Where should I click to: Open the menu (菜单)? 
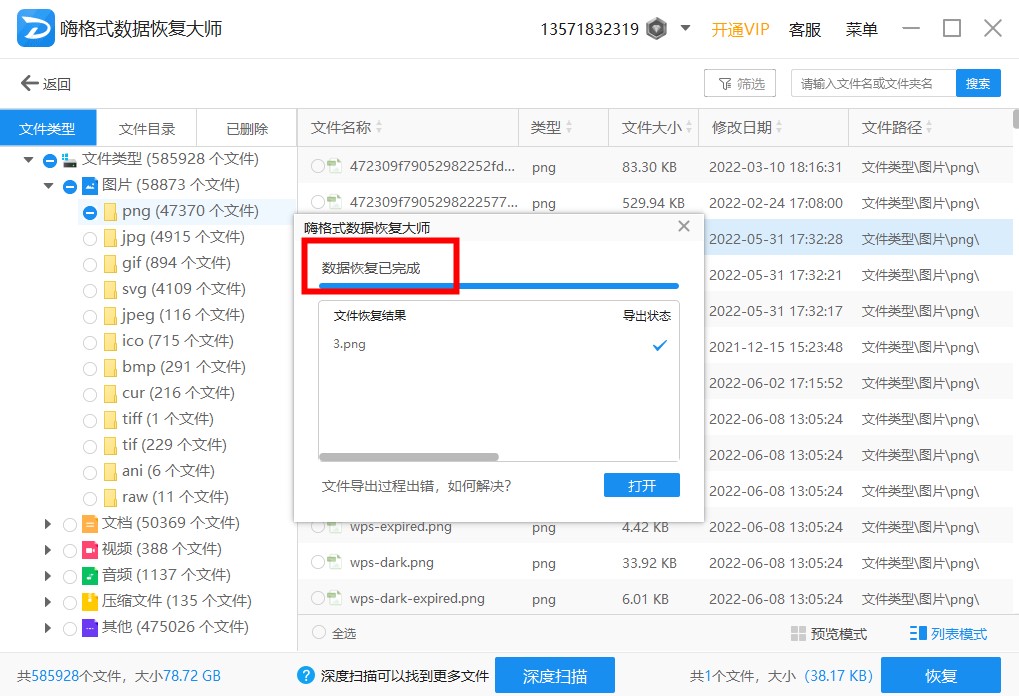pos(861,29)
